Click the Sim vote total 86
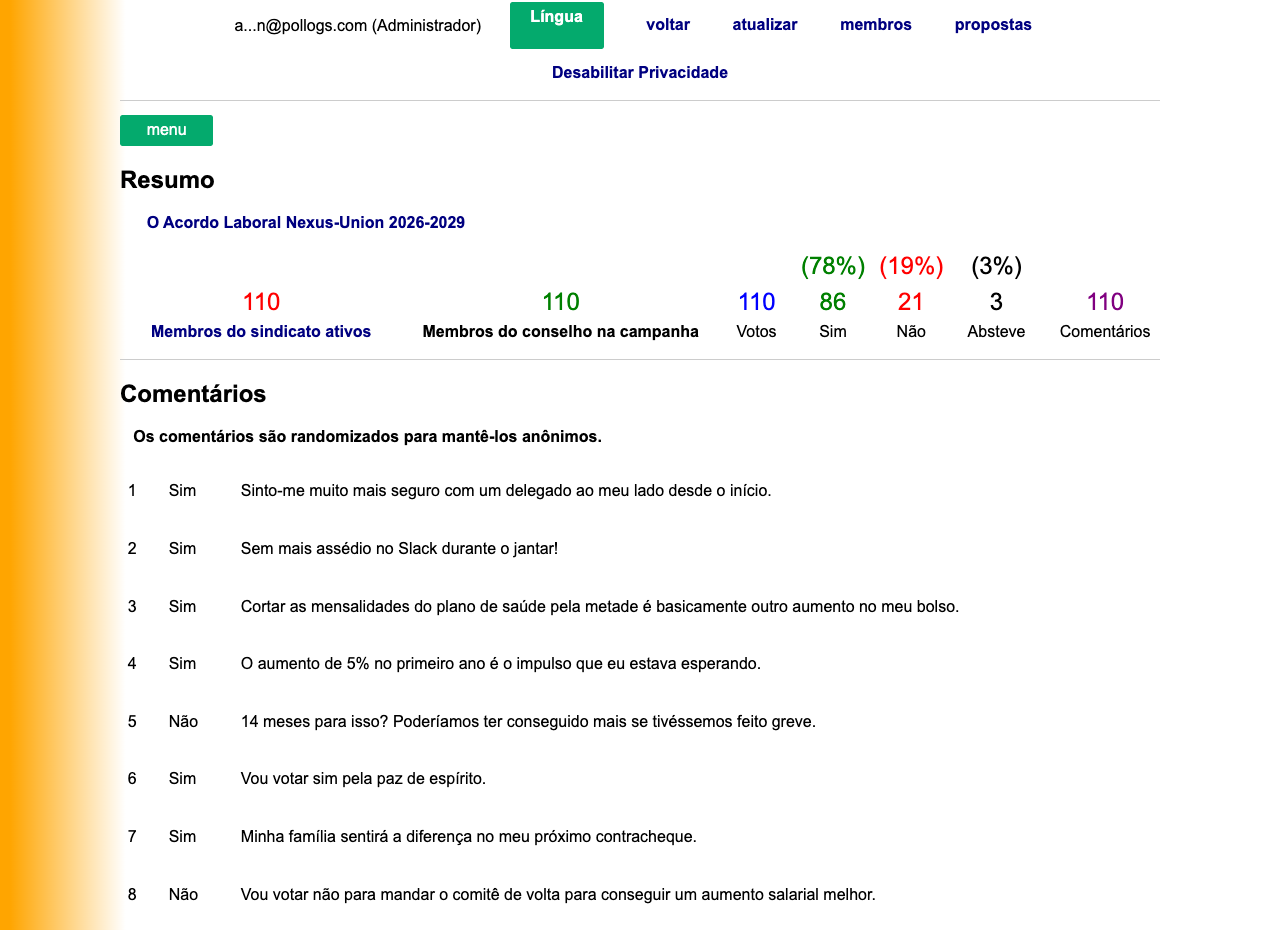This screenshot has height=930, width=1278. pyautogui.click(x=832, y=301)
